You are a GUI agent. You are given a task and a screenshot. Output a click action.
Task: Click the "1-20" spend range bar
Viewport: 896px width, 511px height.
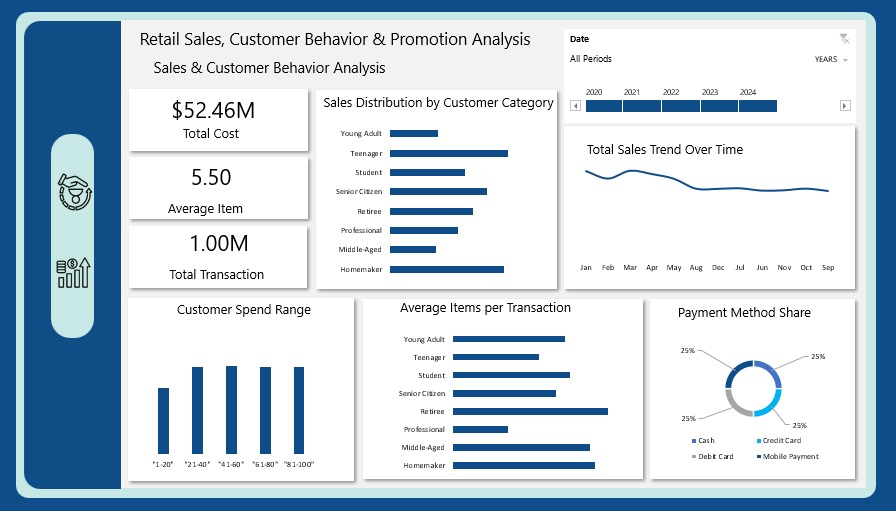click(163, 421)
